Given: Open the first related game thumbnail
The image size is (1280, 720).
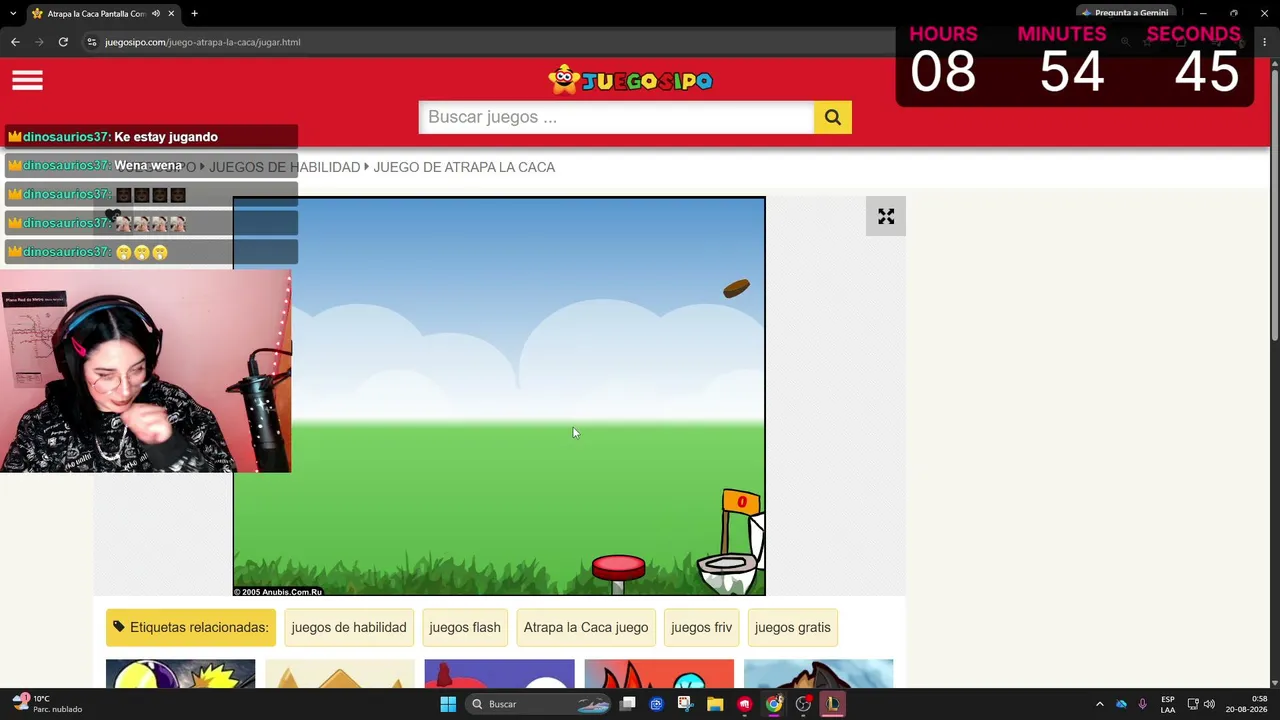Looking at the screenshot, I should (180, 674).
